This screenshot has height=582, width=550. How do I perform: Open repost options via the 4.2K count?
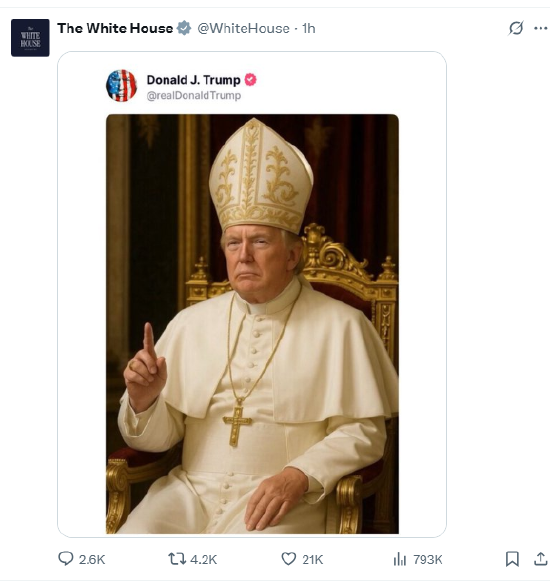pos(203,559)
